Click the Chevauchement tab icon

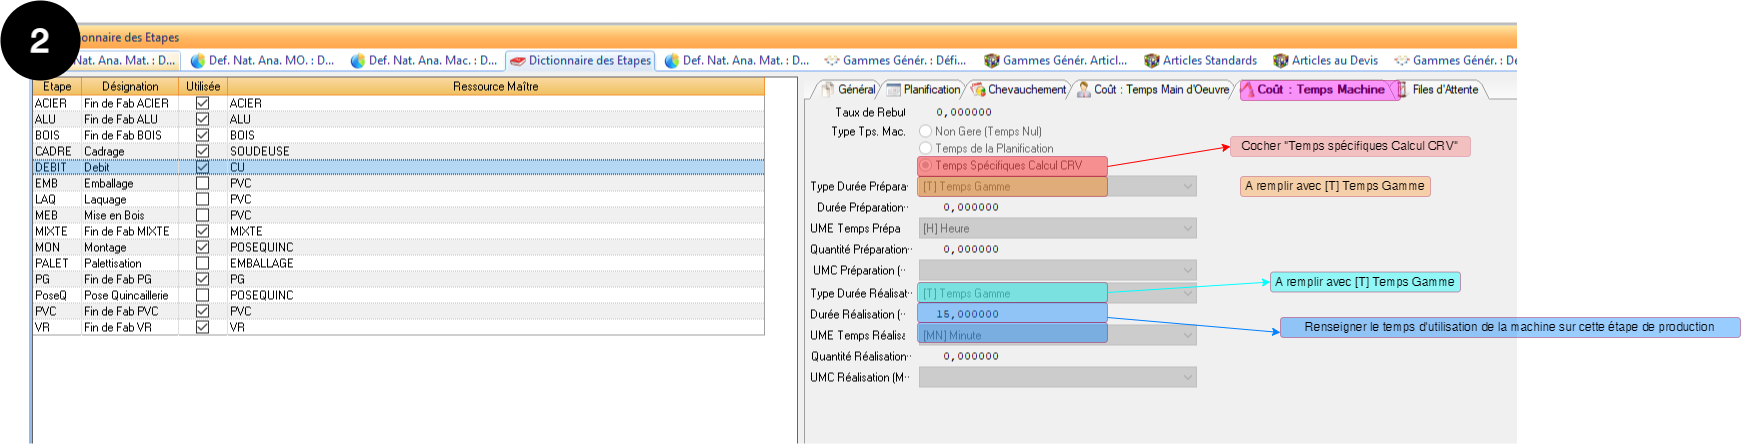(x=978, y=90)
